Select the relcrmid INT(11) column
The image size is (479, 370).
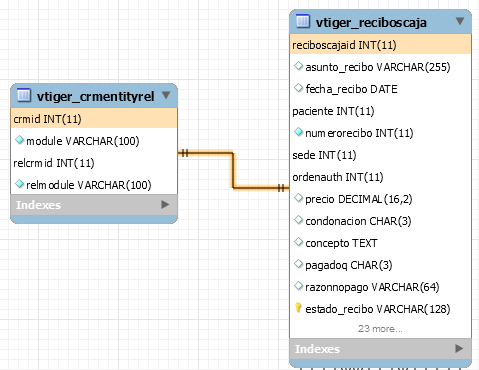(94, 163)
